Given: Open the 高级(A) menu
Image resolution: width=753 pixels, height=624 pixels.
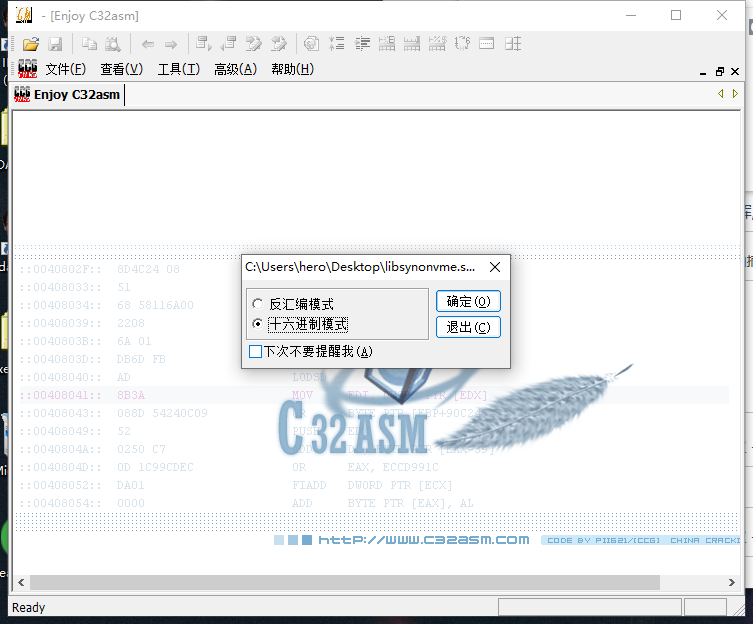Looking at the screenshot, I should [235, 69].
